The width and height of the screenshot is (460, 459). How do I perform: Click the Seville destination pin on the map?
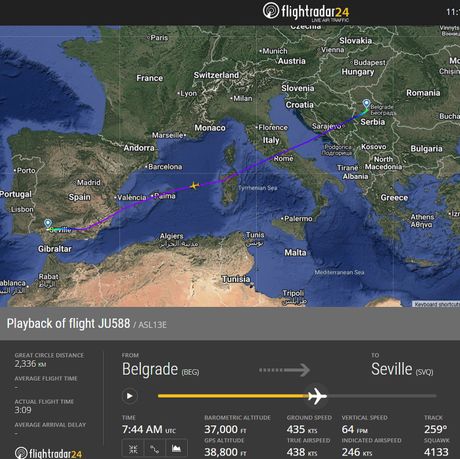pyautogui.click(x=48, y=223)
